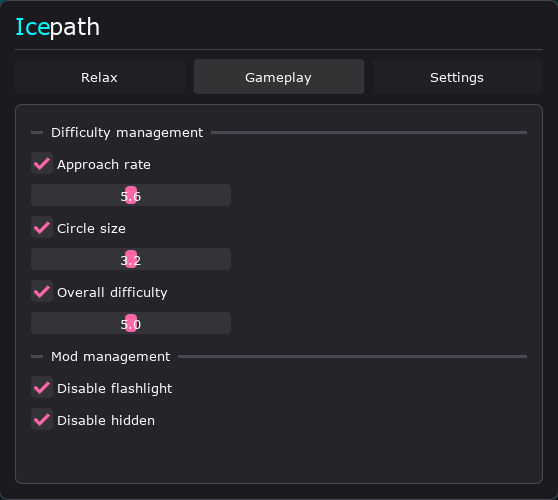Click the Mod management section header

111,357
